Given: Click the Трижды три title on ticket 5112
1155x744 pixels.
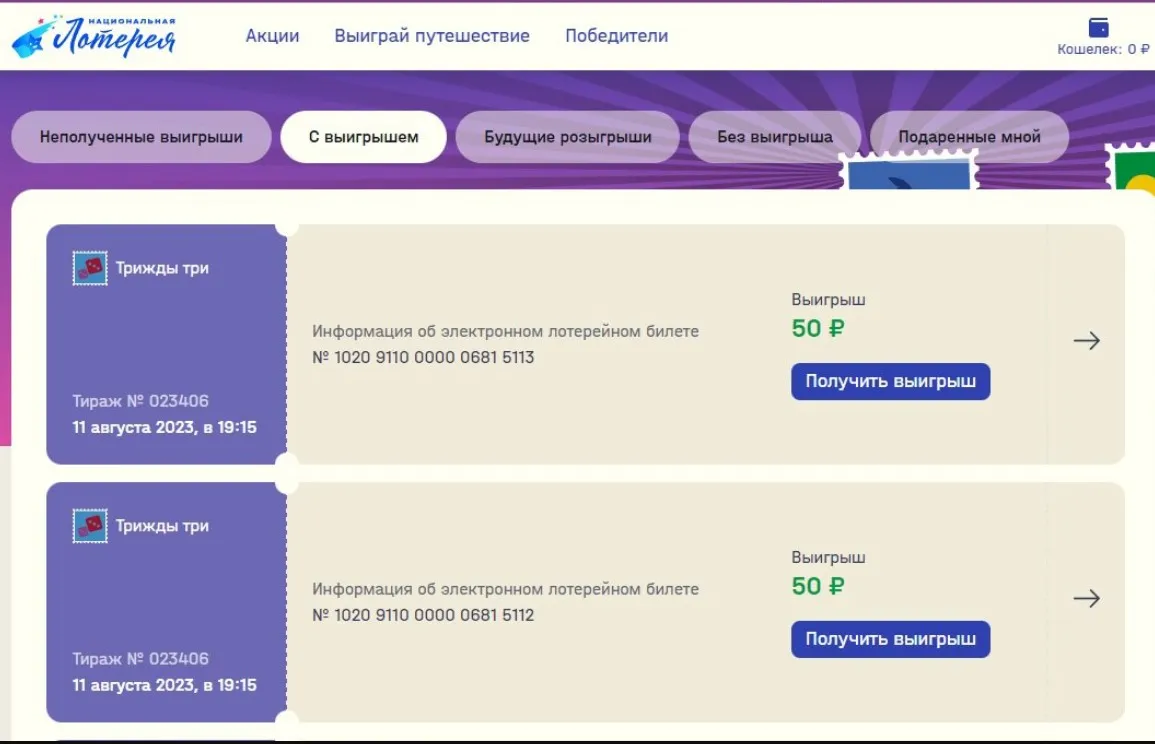Looking at the screenshot, I should click(x=162, y=526).
